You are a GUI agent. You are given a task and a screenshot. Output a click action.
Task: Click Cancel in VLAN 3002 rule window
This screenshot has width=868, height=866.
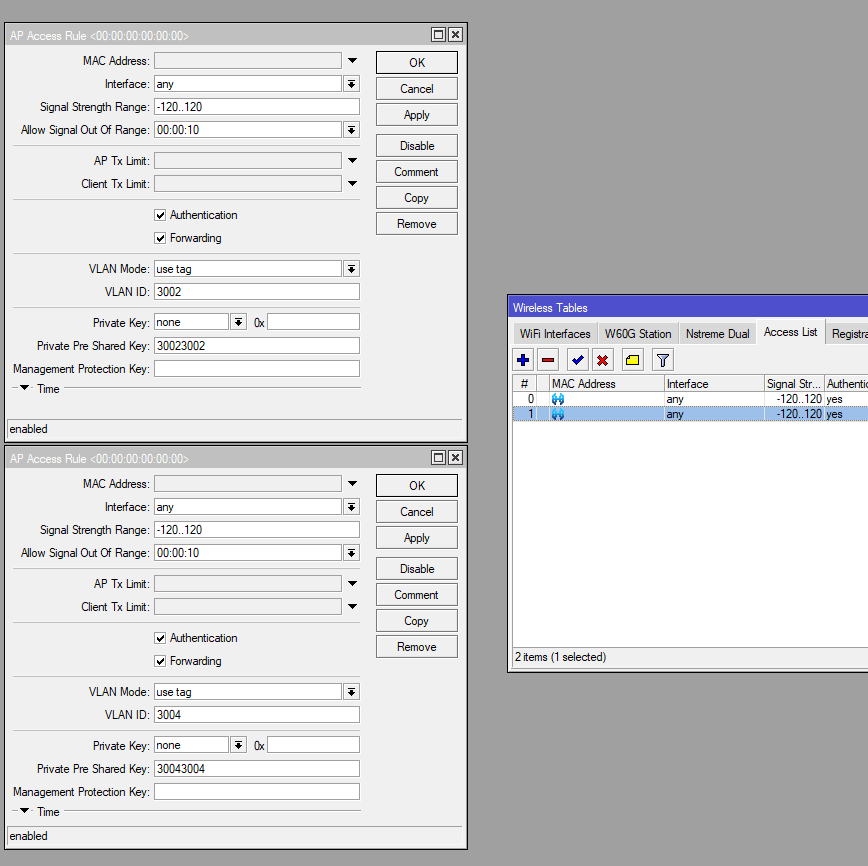pos(417,89)
